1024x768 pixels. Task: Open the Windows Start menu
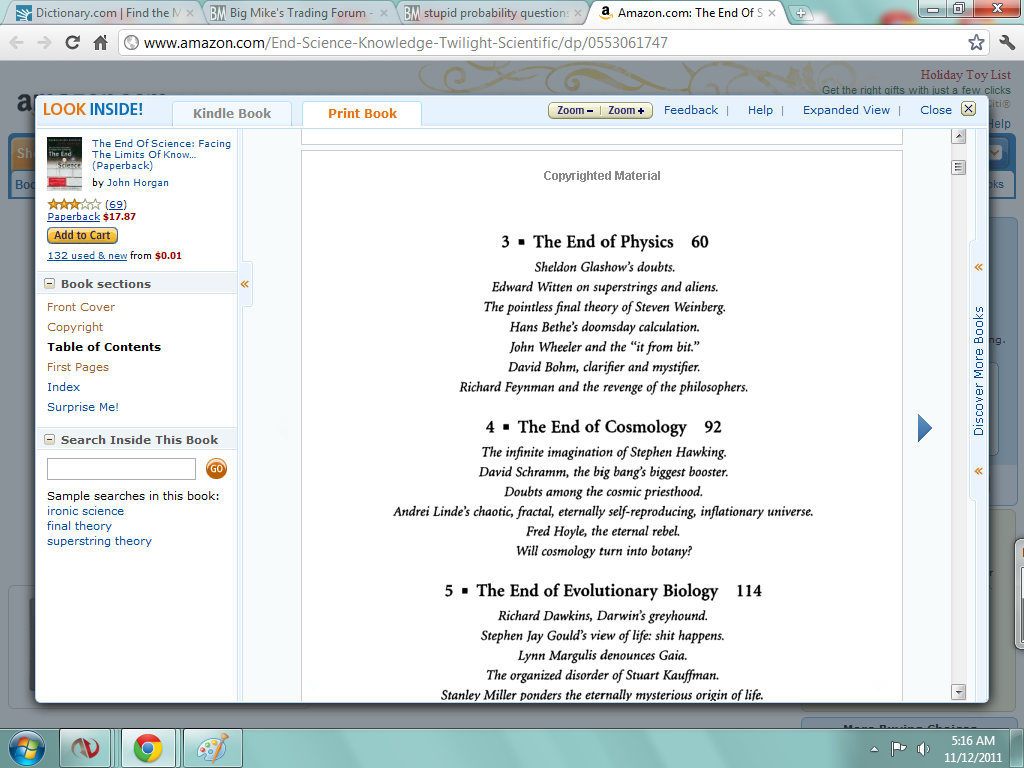pyautogui.click(x=27, y=748)
